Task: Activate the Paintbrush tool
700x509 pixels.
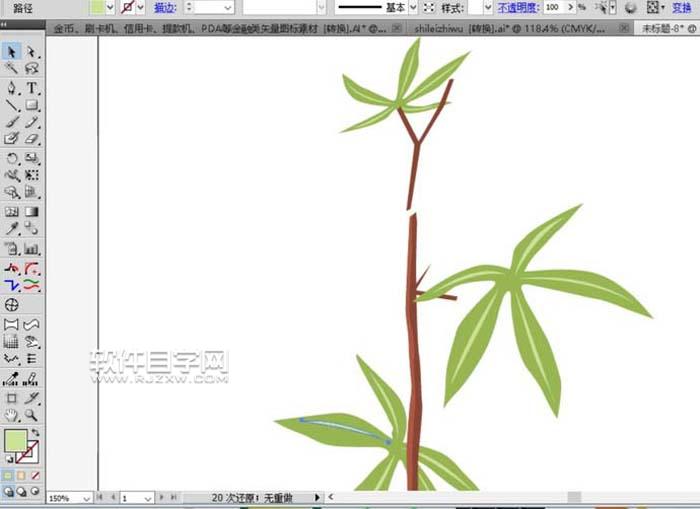Action: coord(12,122)
